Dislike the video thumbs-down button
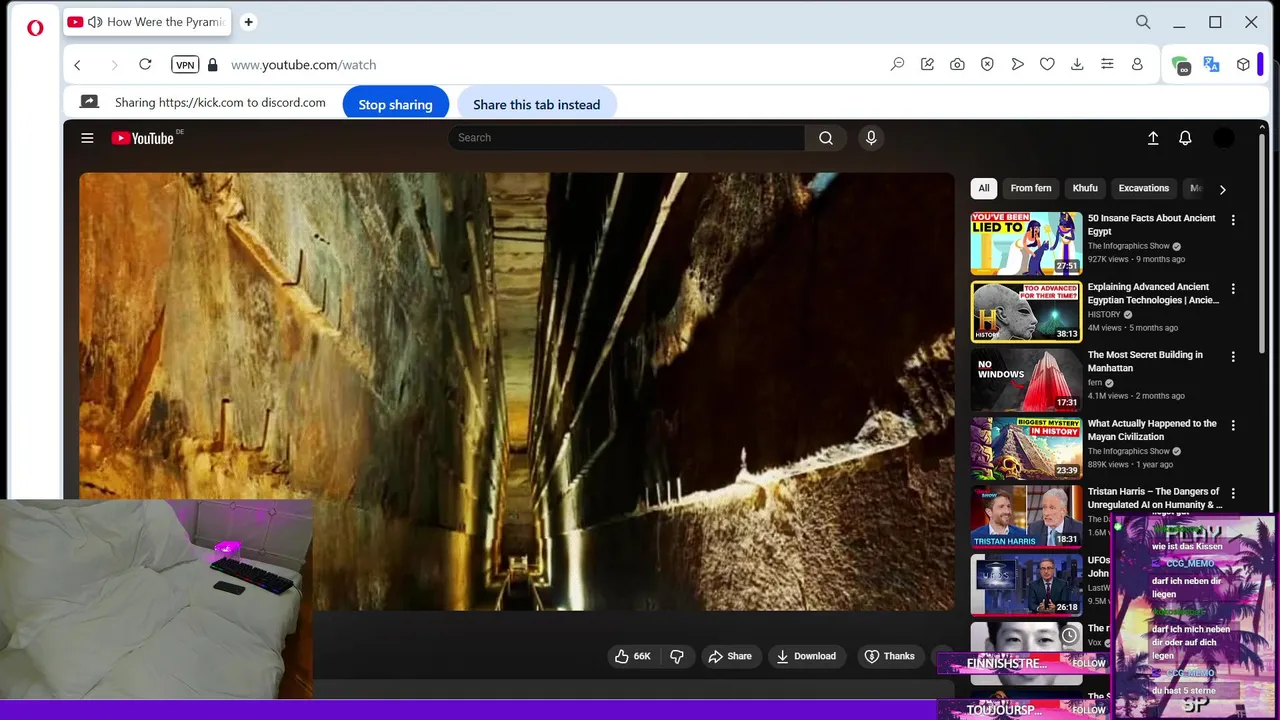This screenshot has height=720, width=1280. coord(677,656)
